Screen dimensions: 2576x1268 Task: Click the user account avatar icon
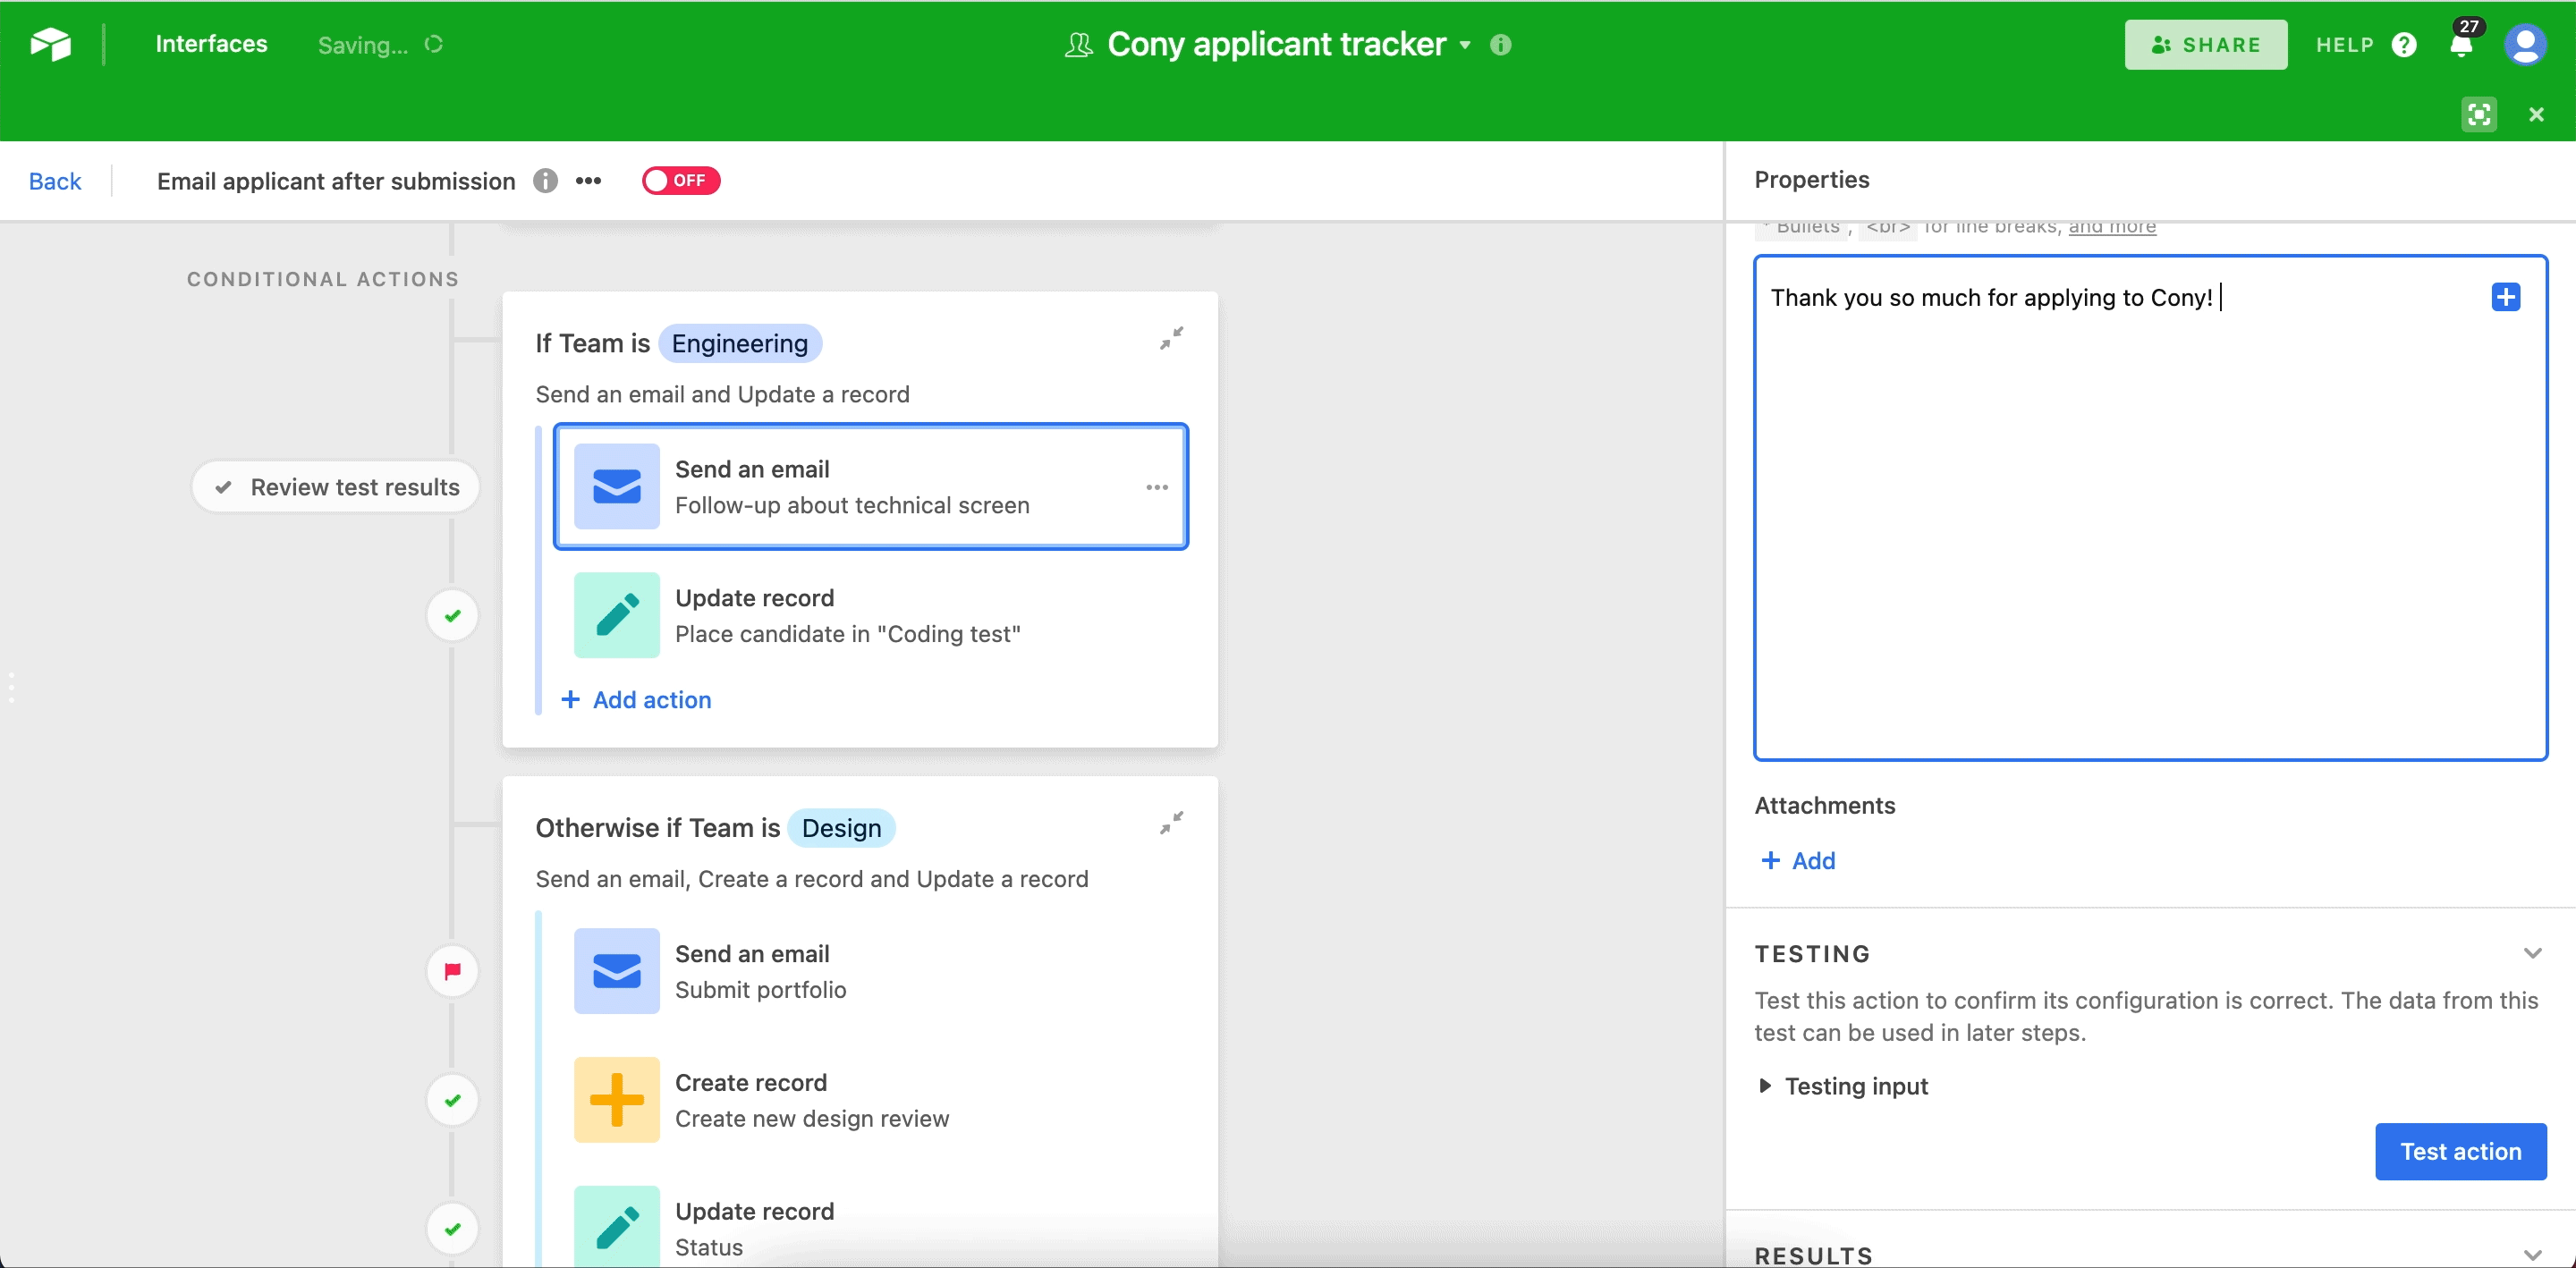pos(2524,45)
